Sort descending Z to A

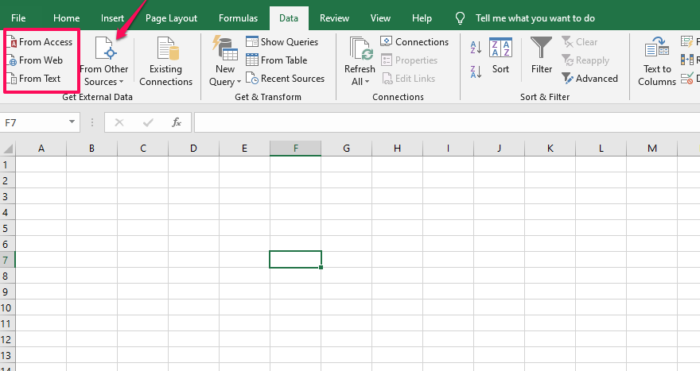476,71
